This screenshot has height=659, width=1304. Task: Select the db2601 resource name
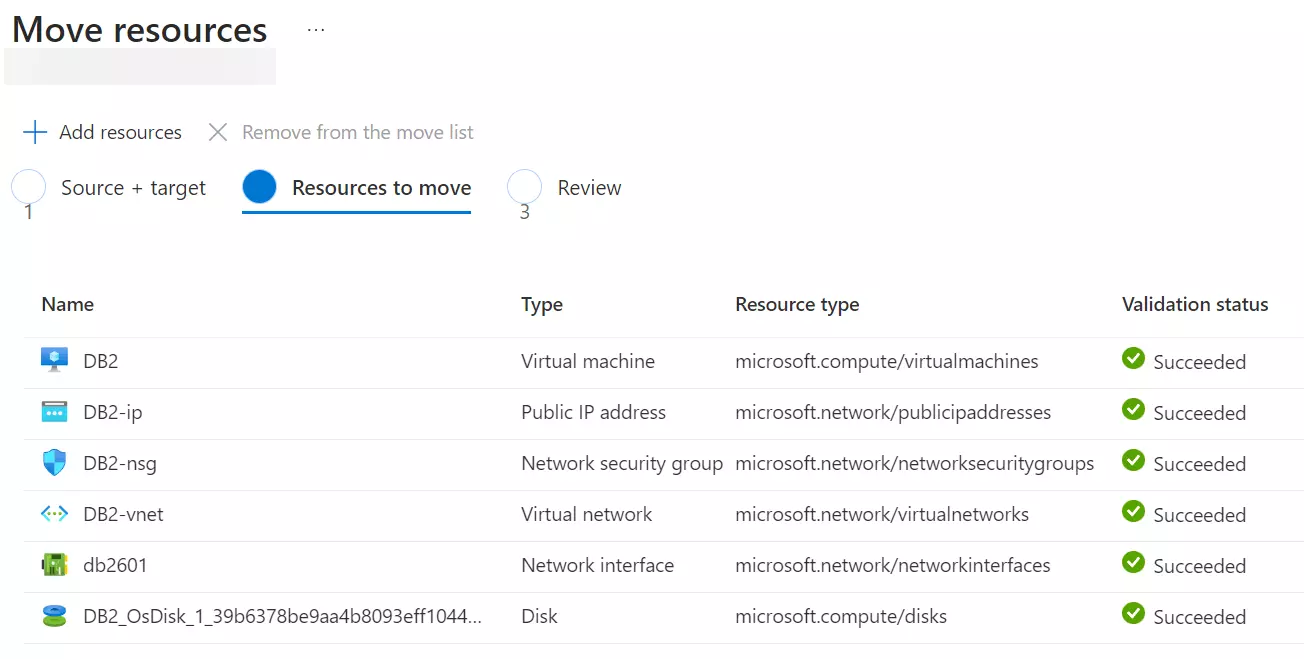(x=115, y=565)
